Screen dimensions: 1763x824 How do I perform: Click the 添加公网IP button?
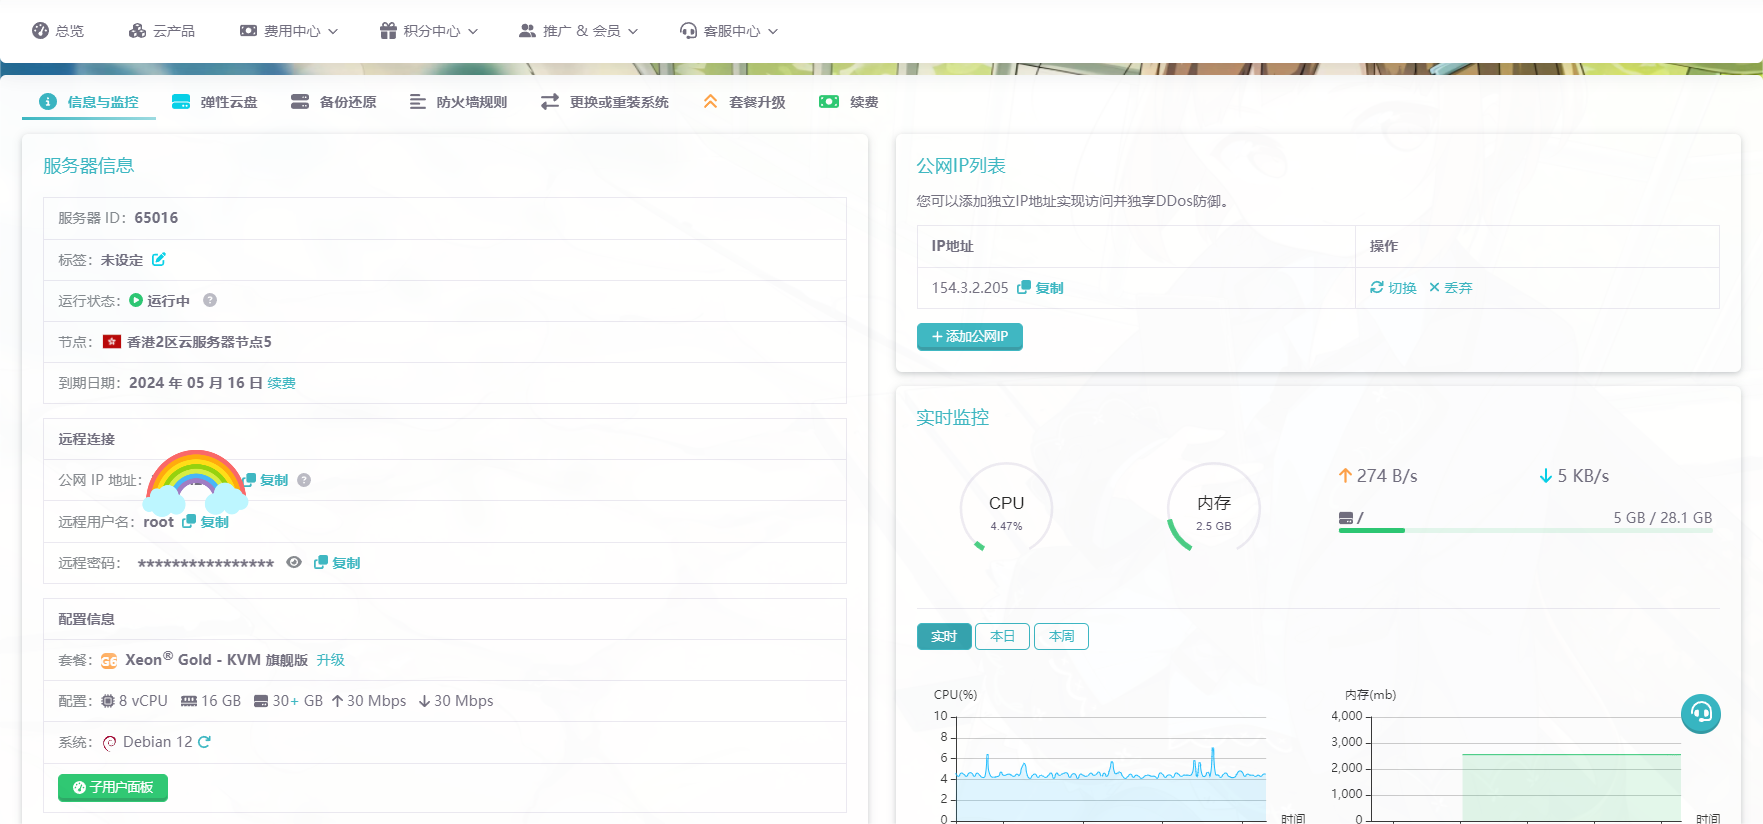(x=969, y=337)
